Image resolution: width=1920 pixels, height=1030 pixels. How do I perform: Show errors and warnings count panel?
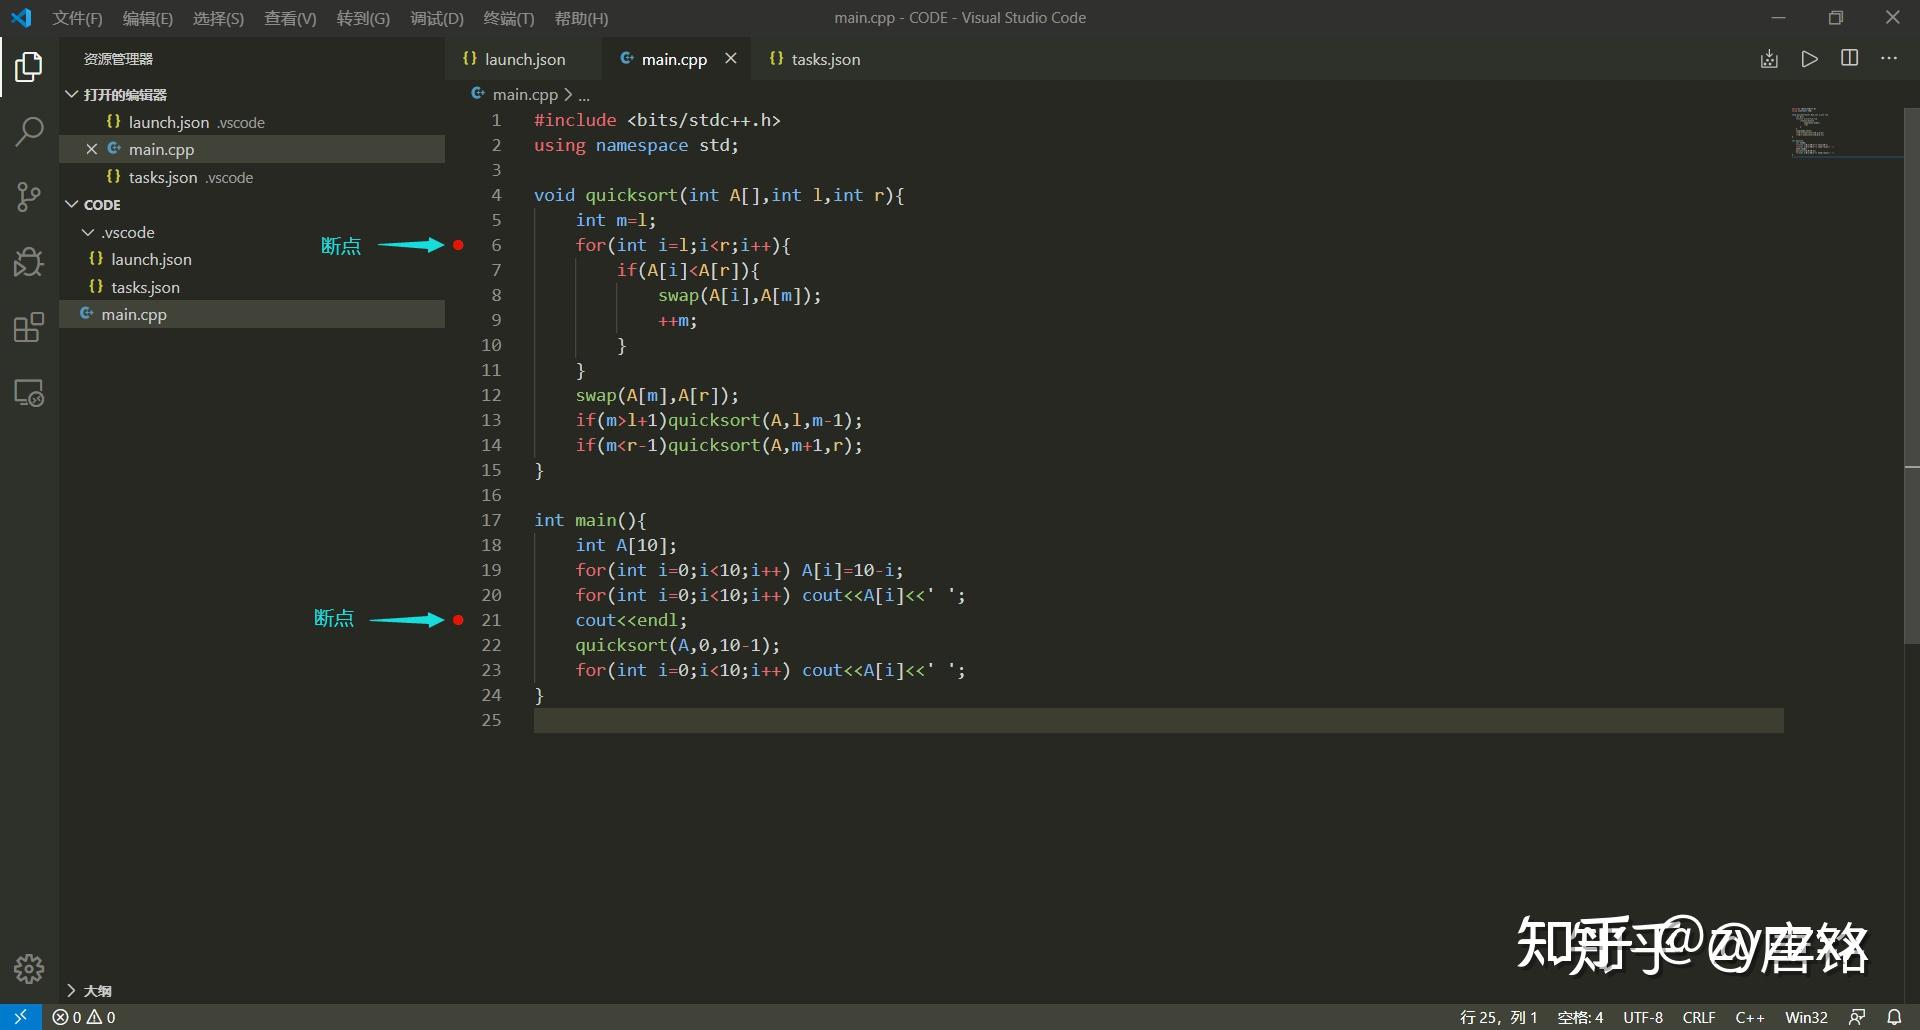84,1017
